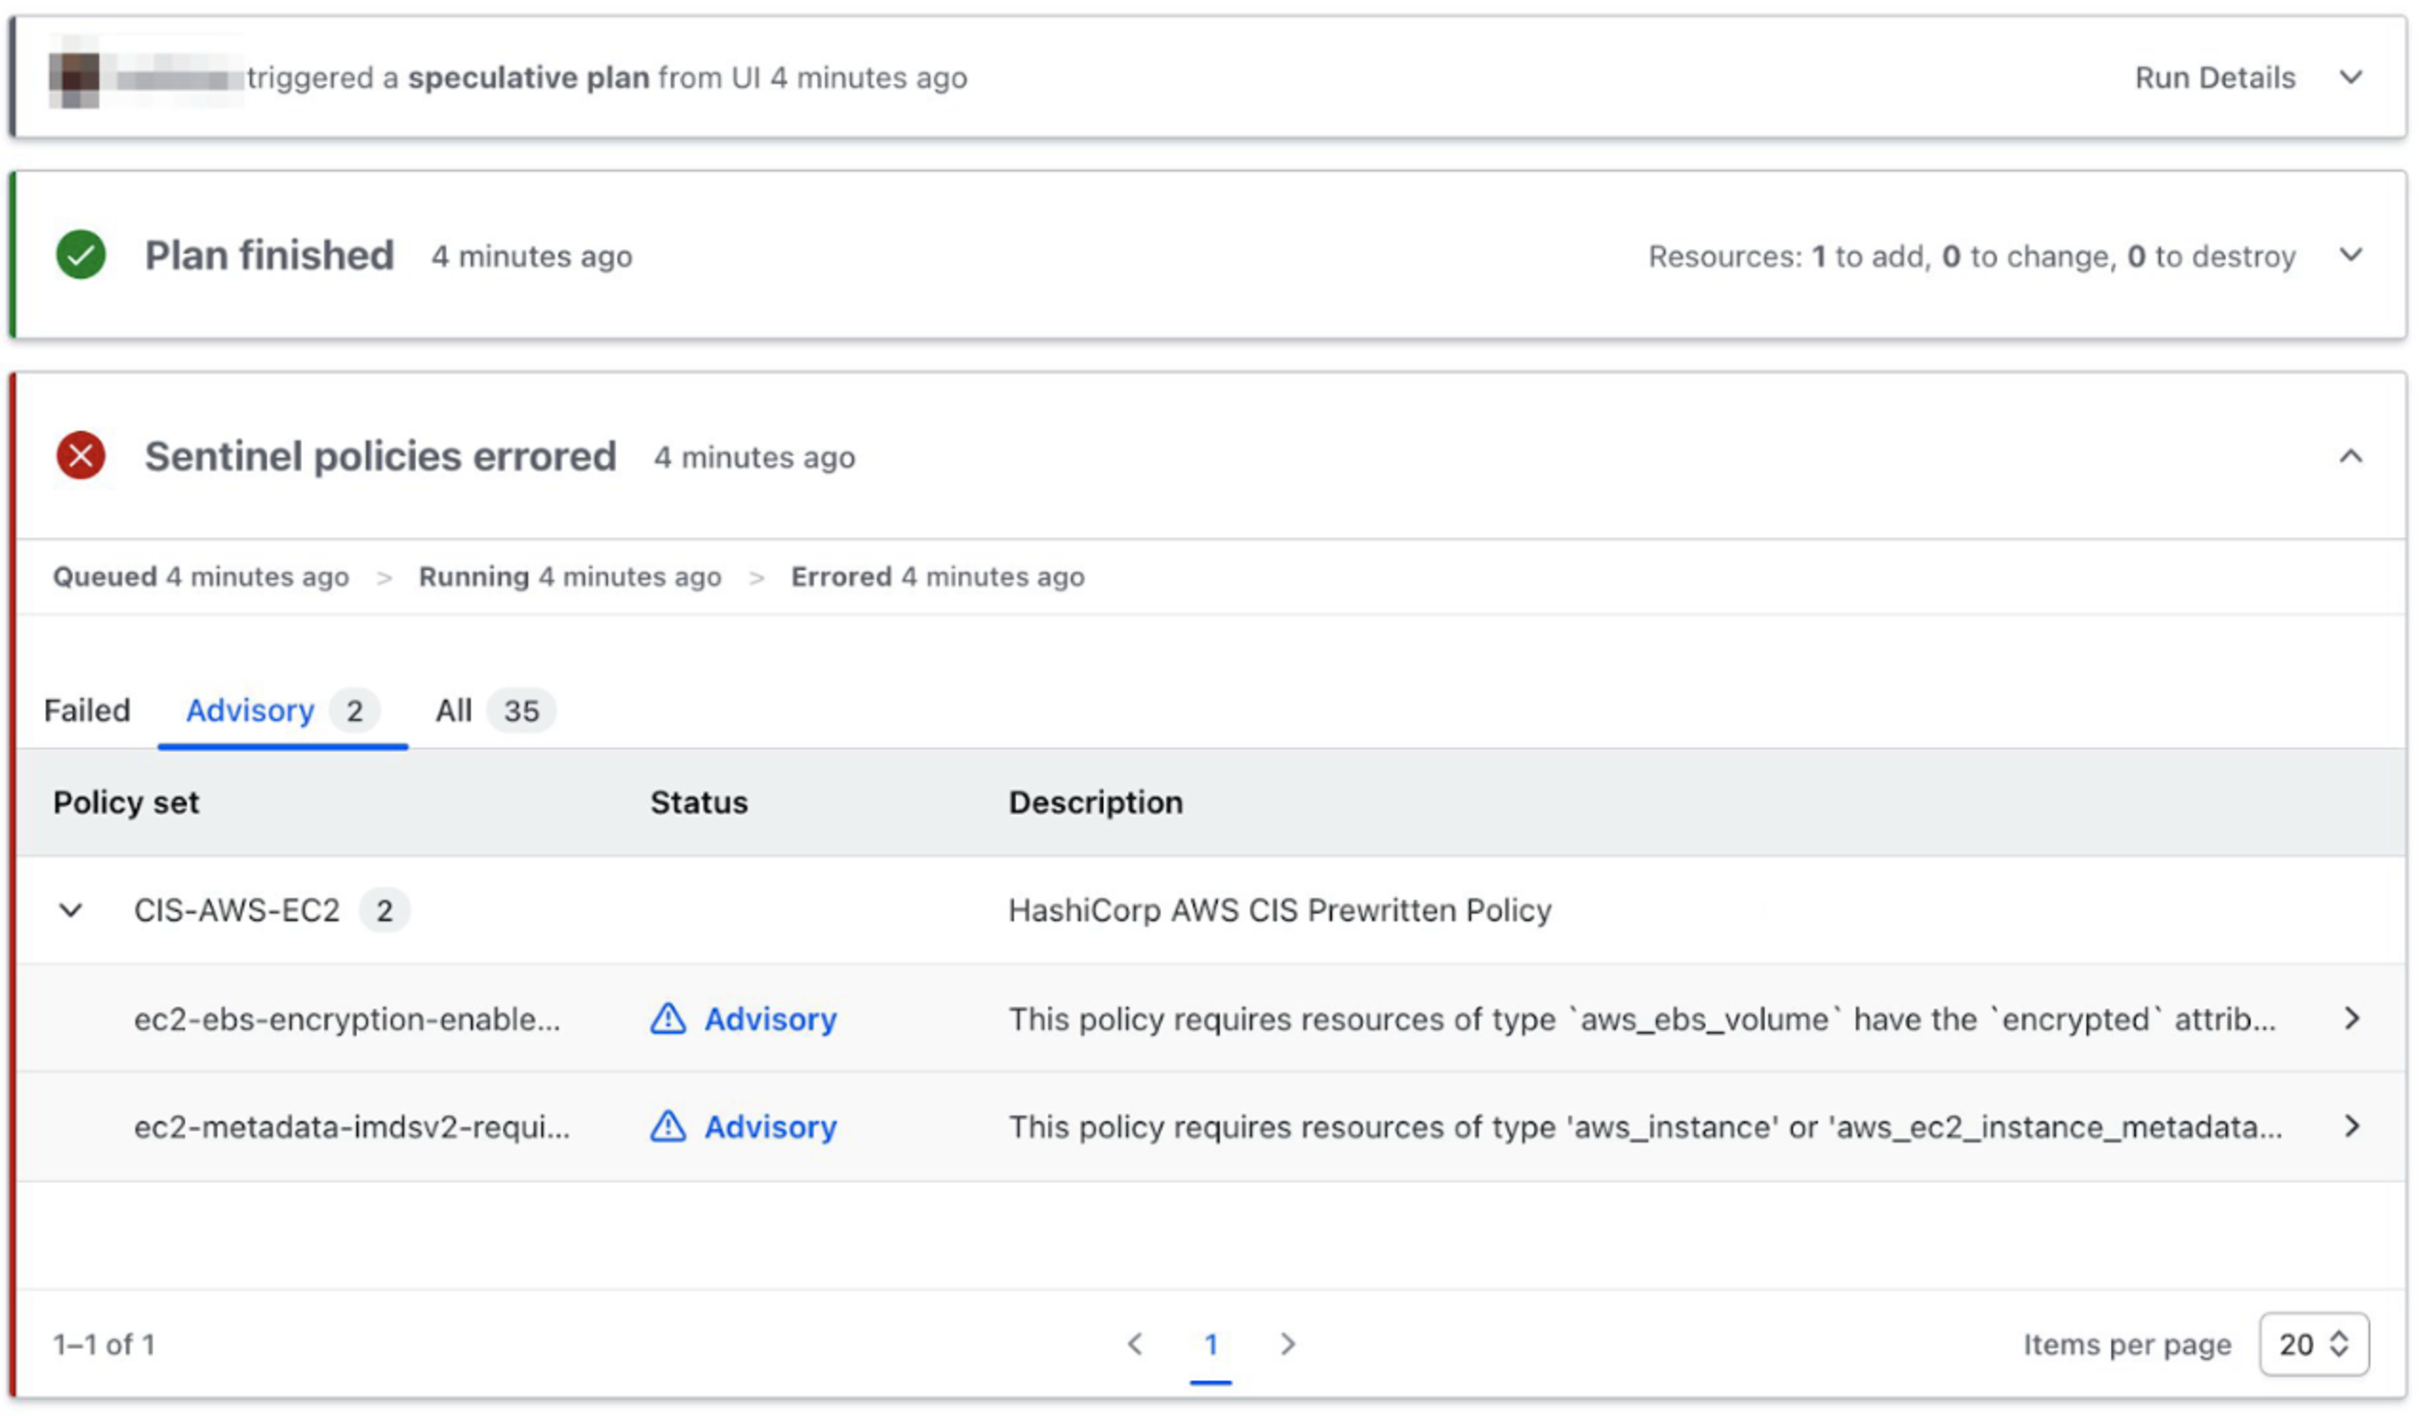Click the user avatar thumbnail
Image resolution: width=2432 pixels, height=1416 pixels.
[75, 78]
